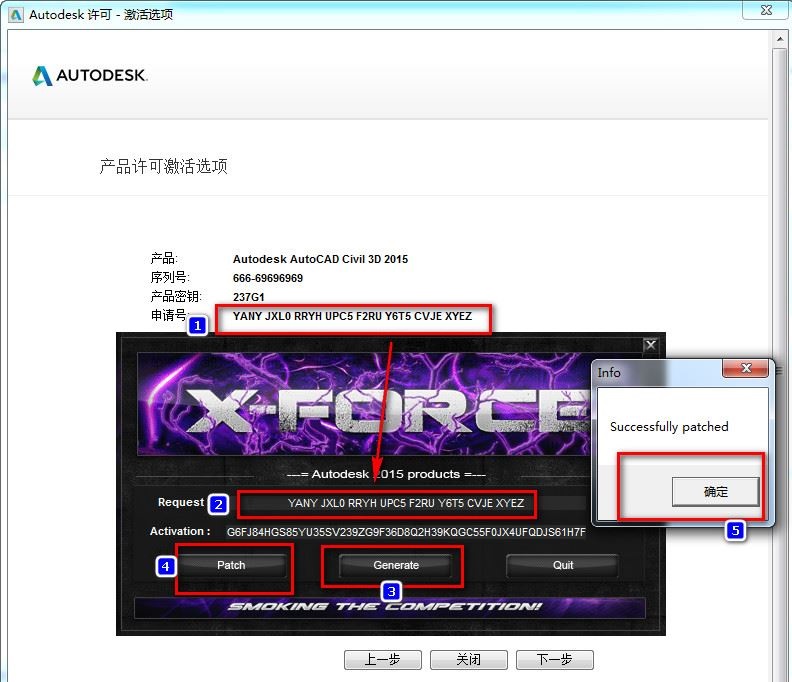Viewport: 792px width, 682px height.
Task: Click the scroll-up arrow of Autodesk window
Action: (780, 39)
